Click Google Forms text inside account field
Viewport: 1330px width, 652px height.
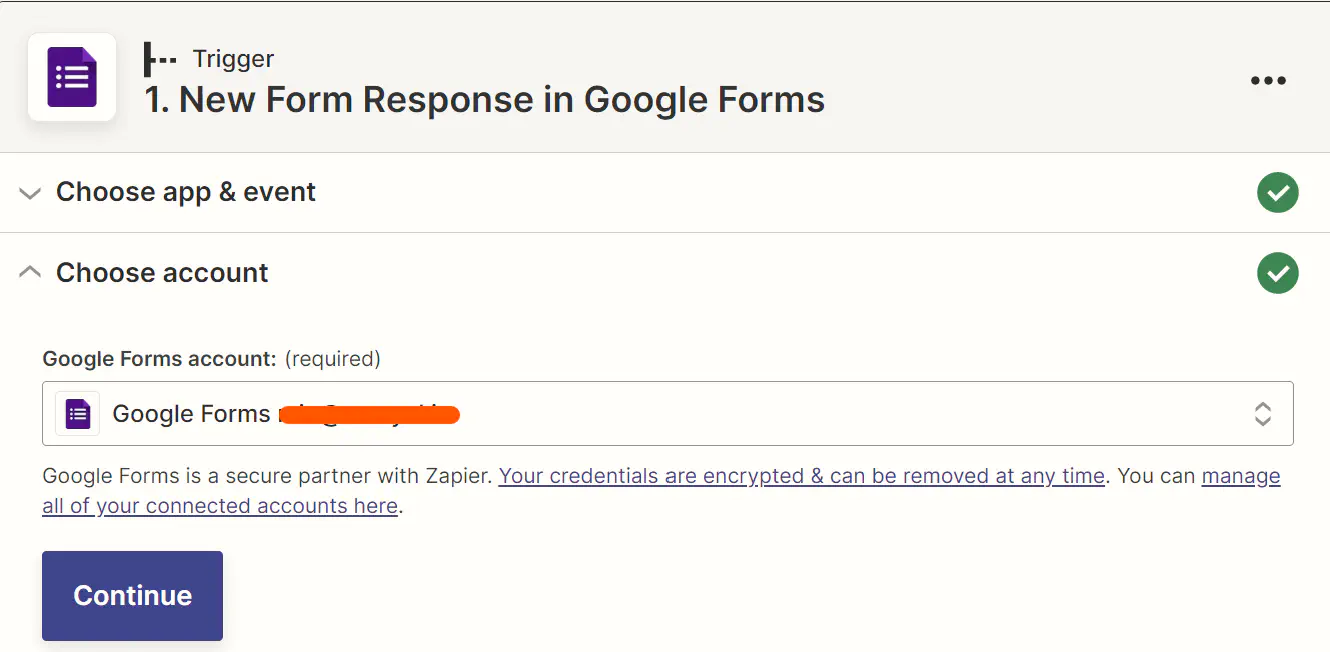(x=191, y=414)
